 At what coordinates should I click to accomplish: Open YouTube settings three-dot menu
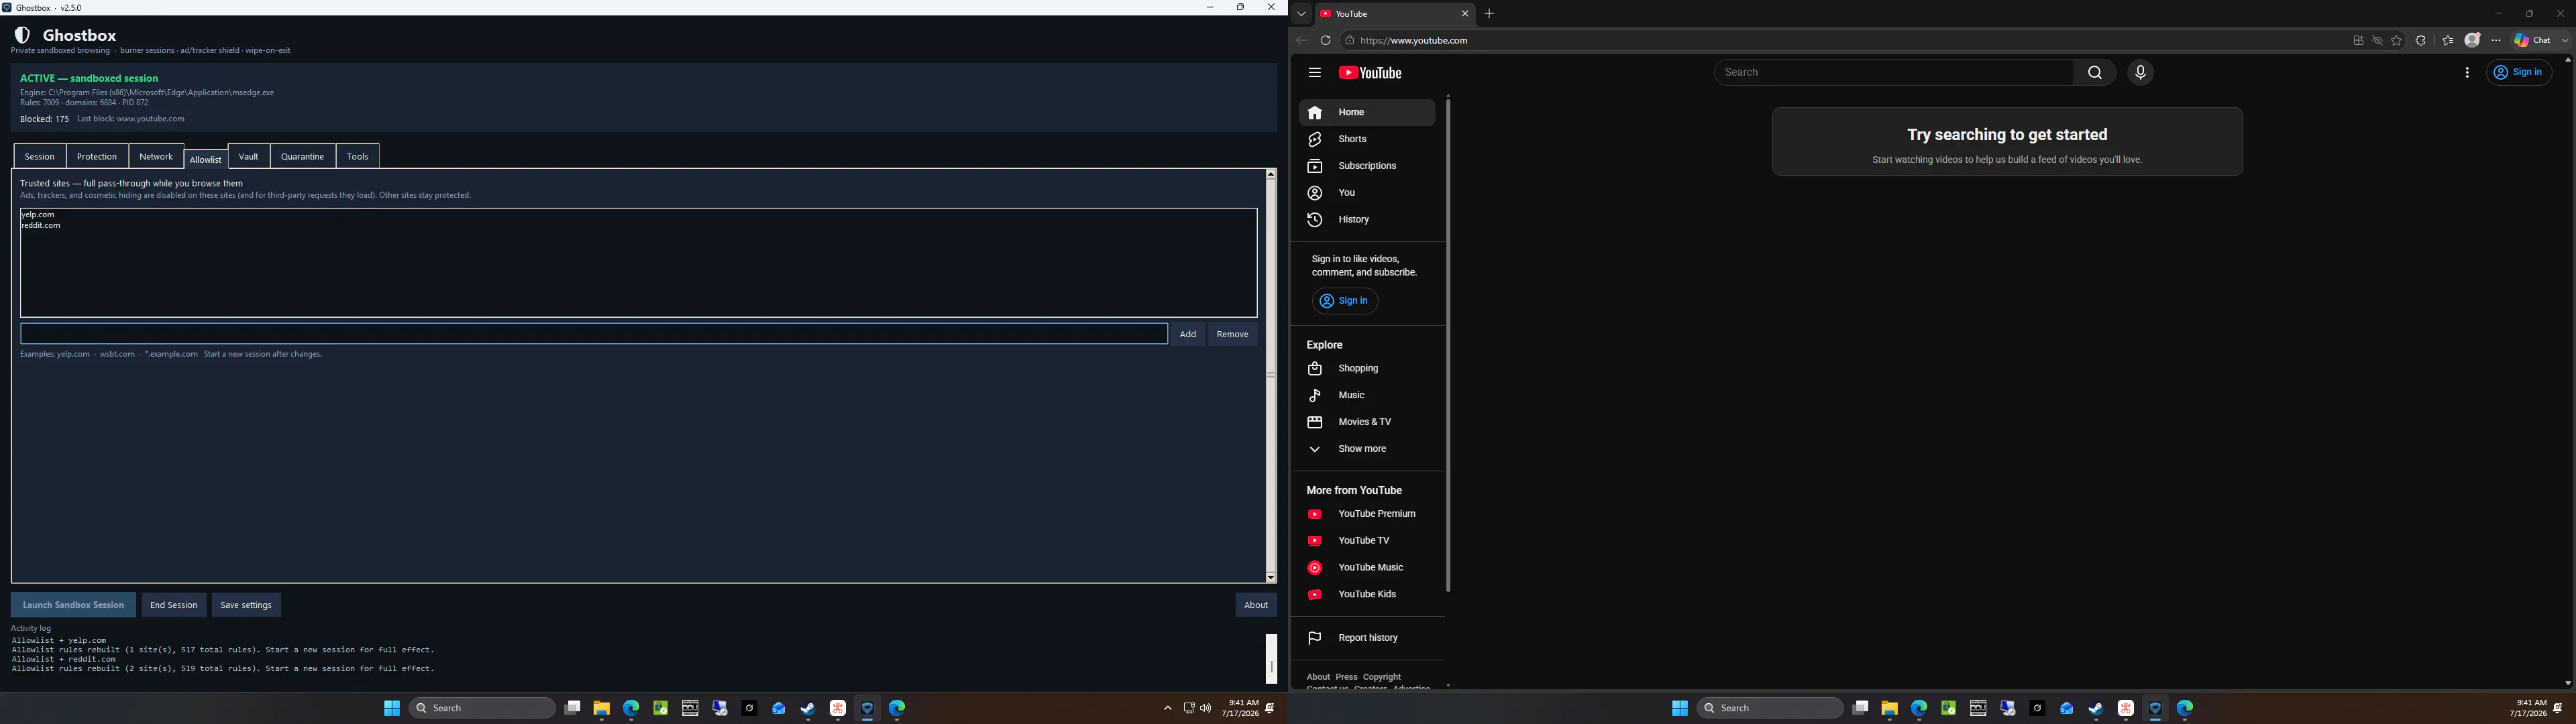(2467, 73)
